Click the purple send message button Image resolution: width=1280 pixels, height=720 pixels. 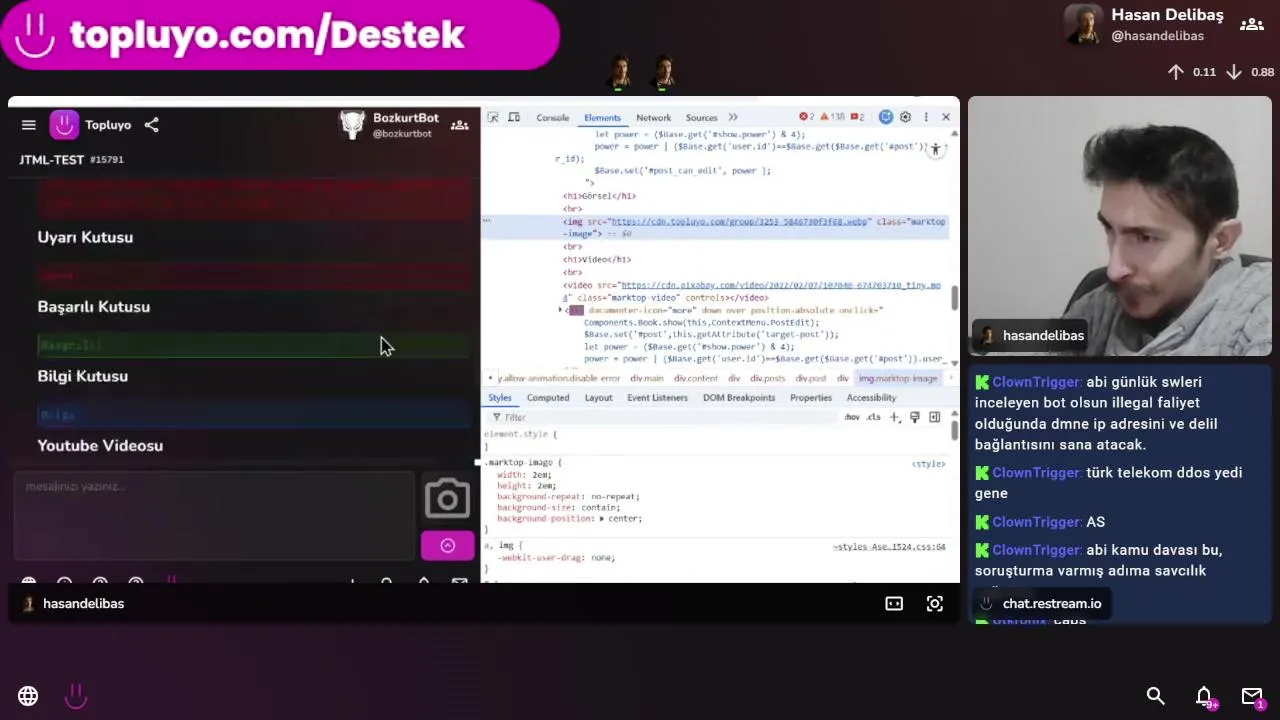(447, 546)
